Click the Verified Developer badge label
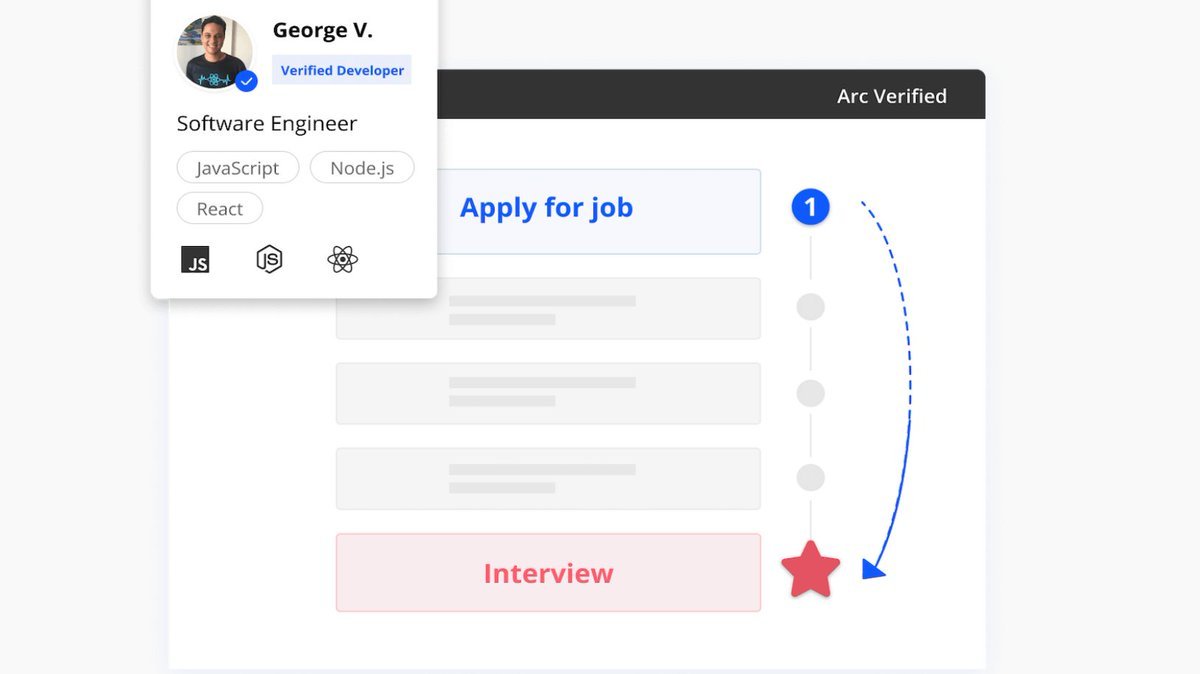 (x=342, y=70)
